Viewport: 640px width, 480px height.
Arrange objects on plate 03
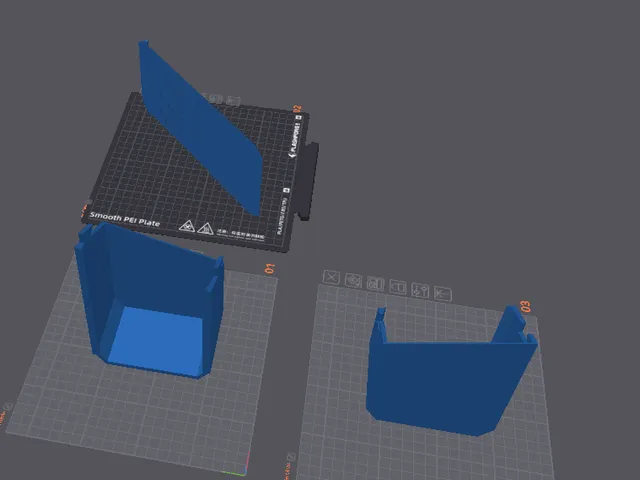point(376,284)
